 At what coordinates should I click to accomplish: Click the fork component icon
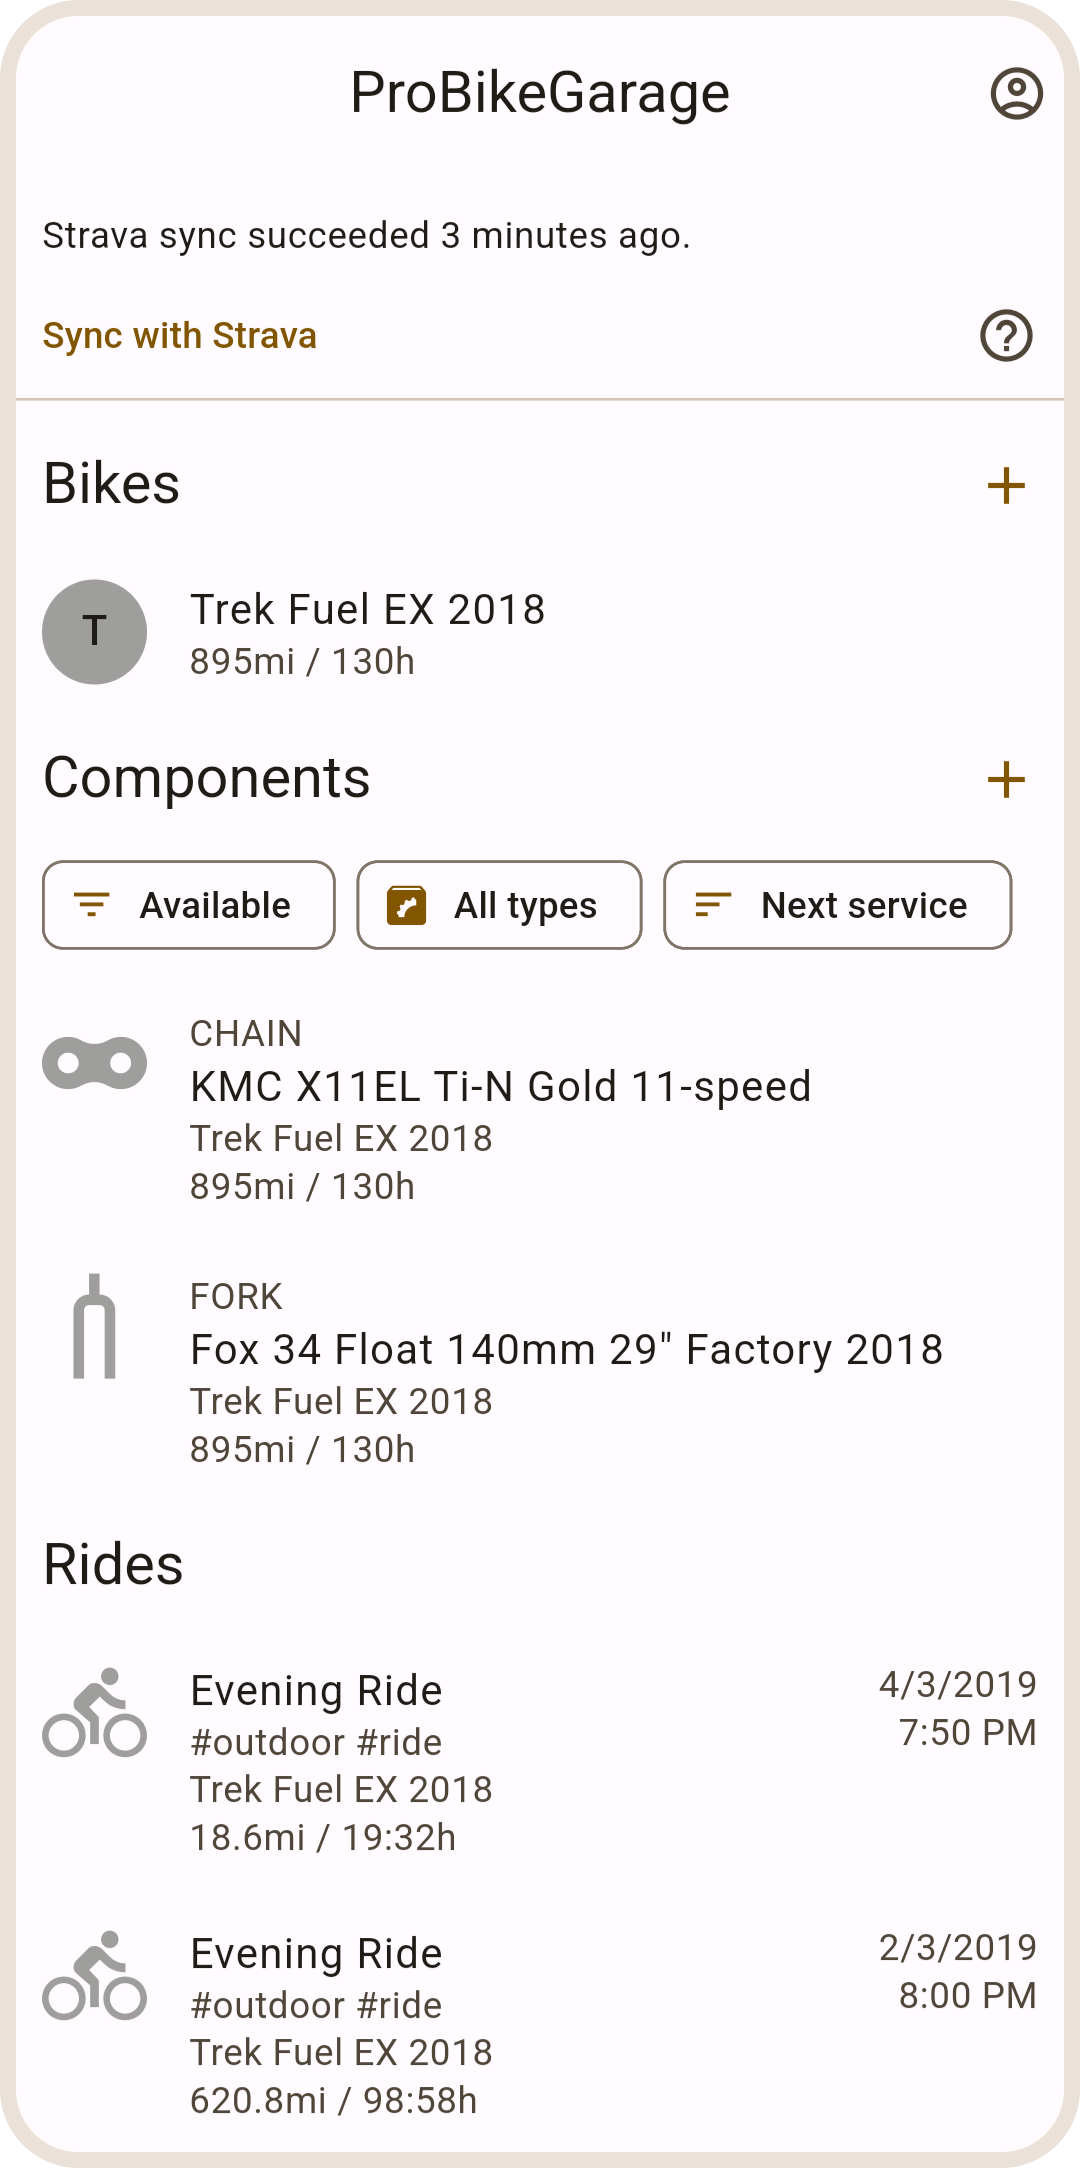[x=95, y=1327]
